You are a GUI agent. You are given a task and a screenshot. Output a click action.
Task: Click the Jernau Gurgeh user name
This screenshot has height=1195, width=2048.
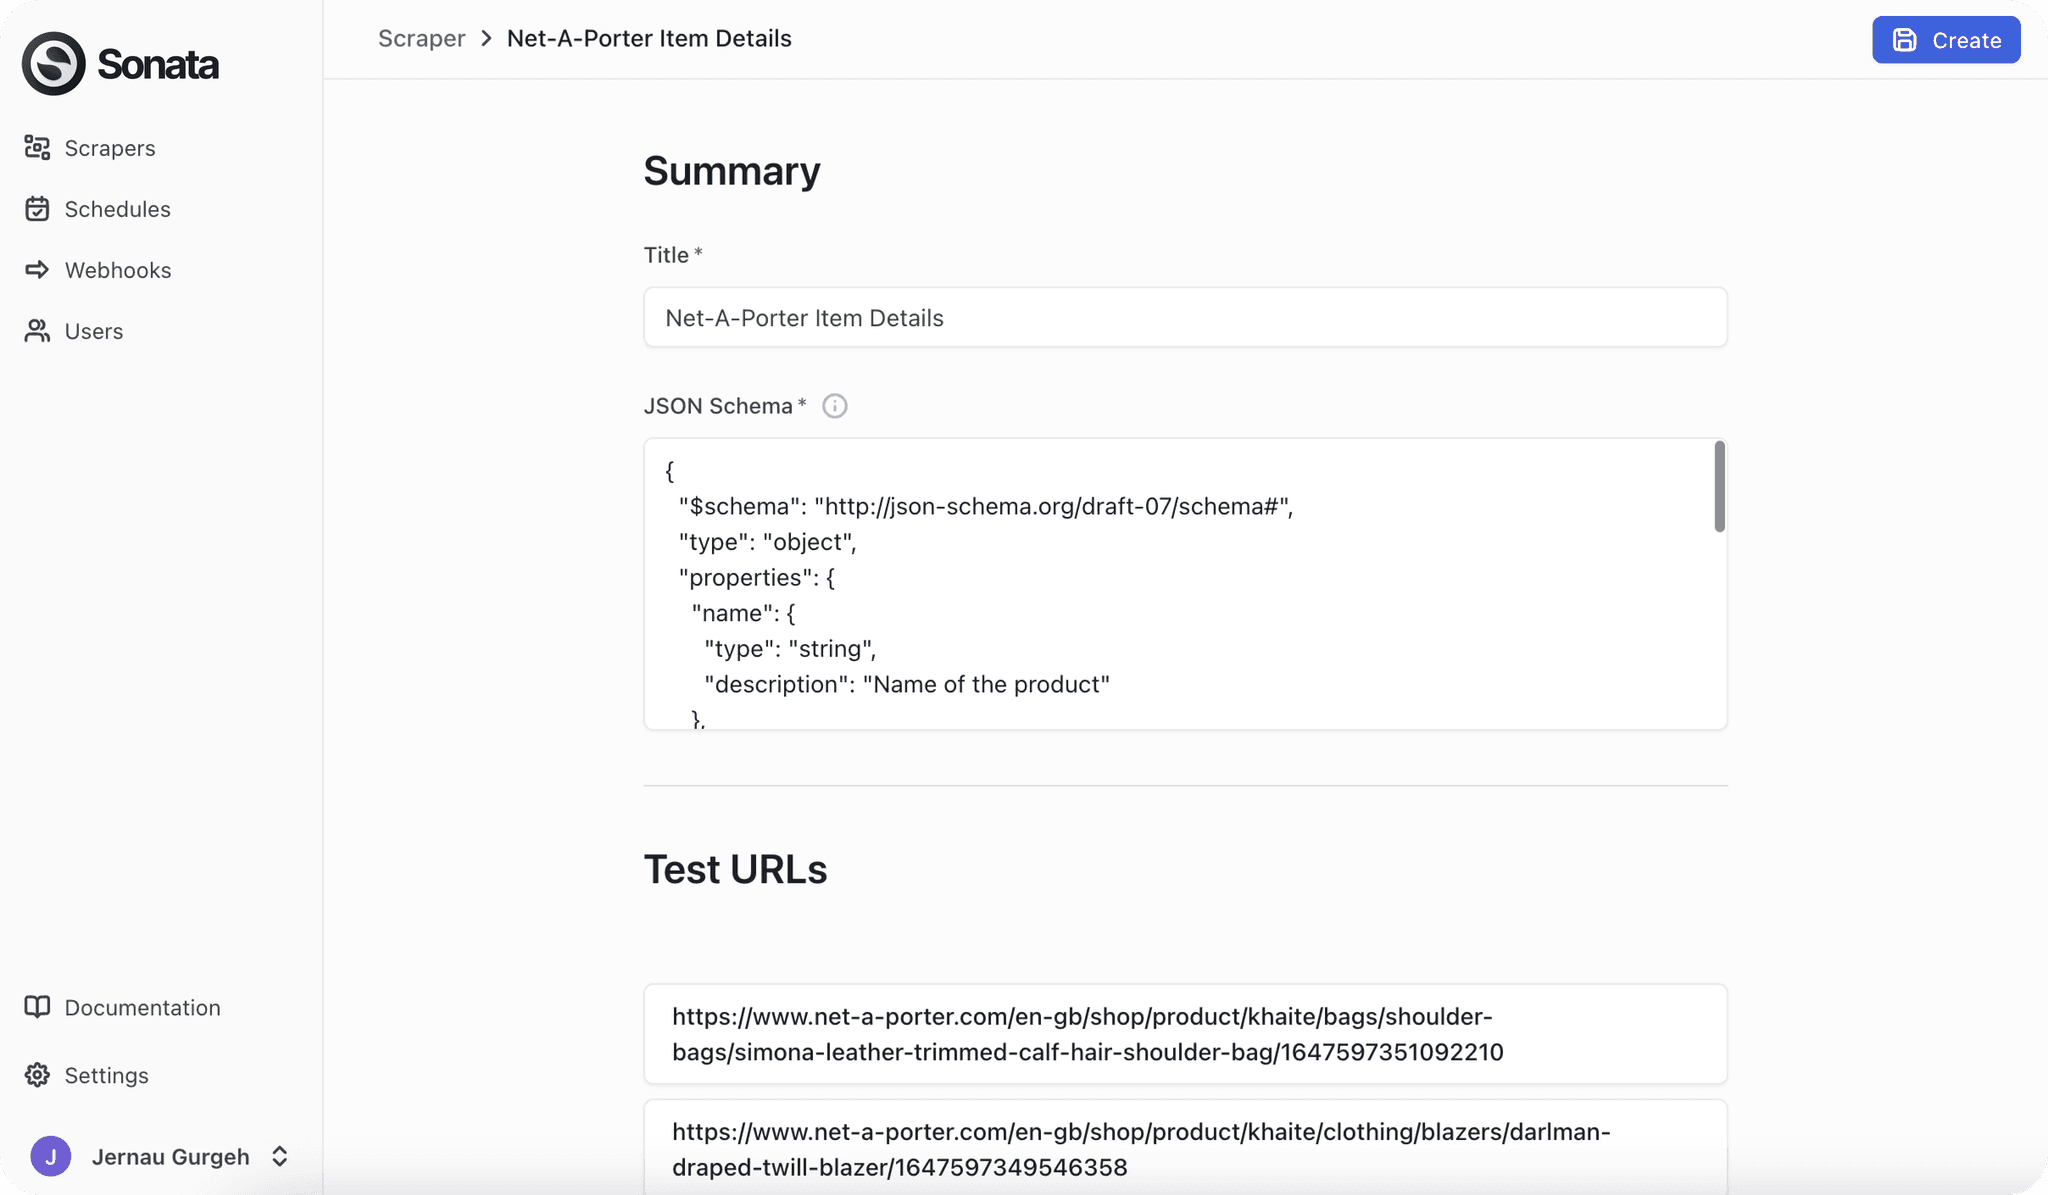[x=171, y=1157]
